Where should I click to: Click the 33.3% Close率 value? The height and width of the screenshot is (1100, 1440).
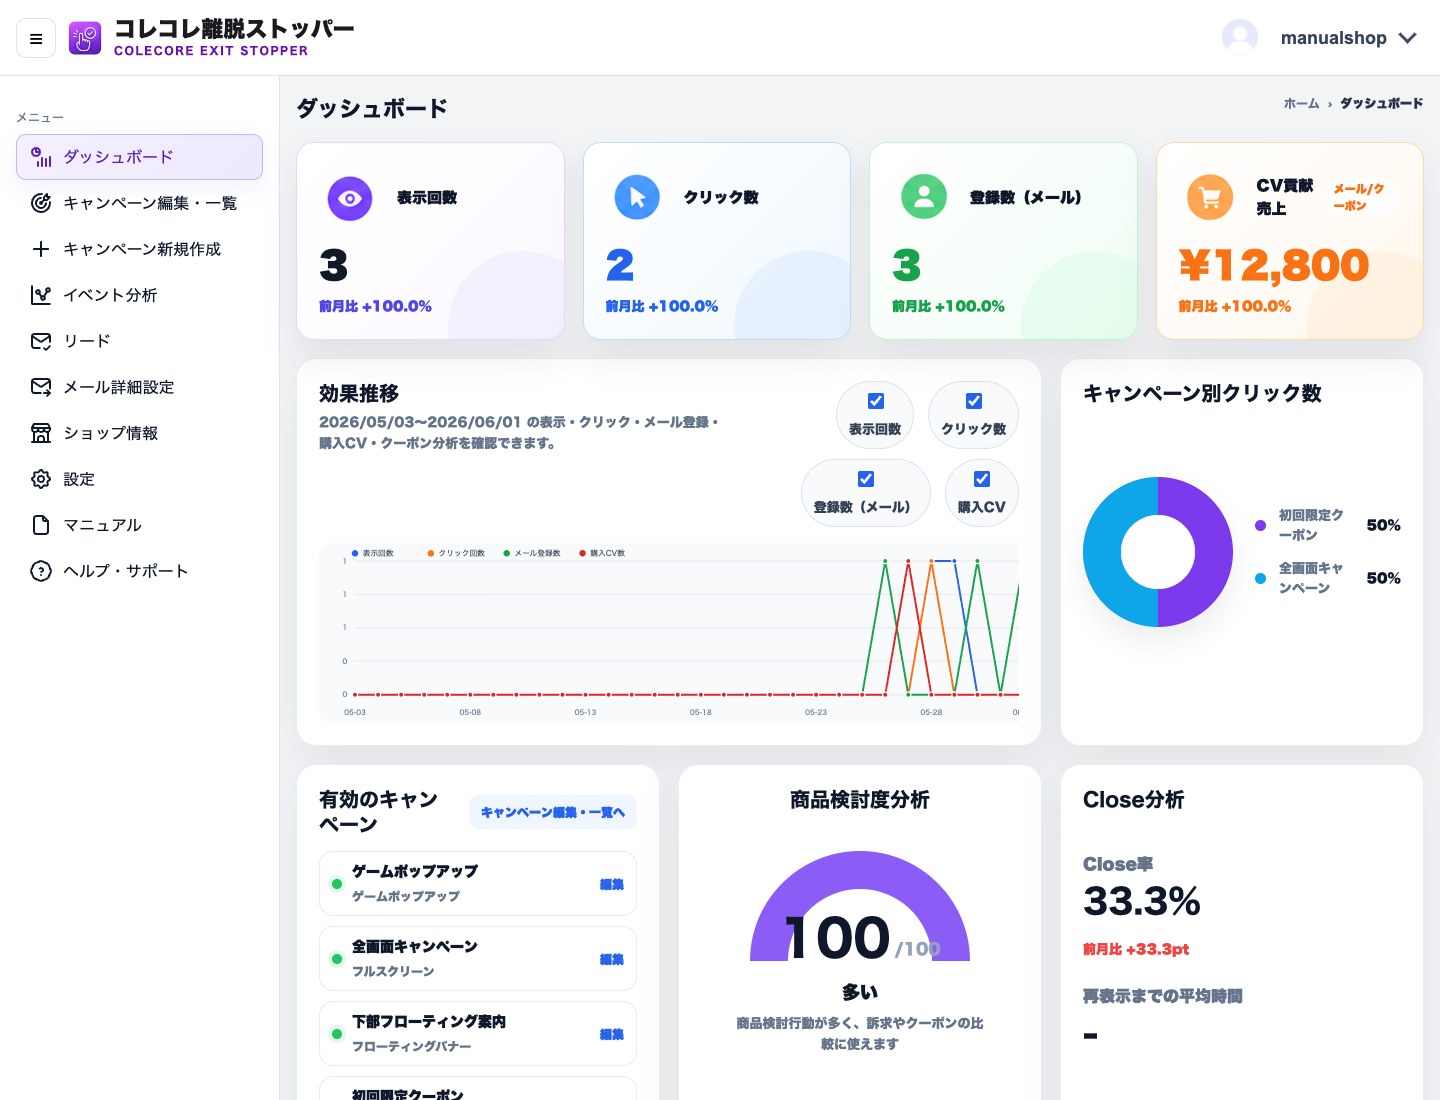[1141, 901]
